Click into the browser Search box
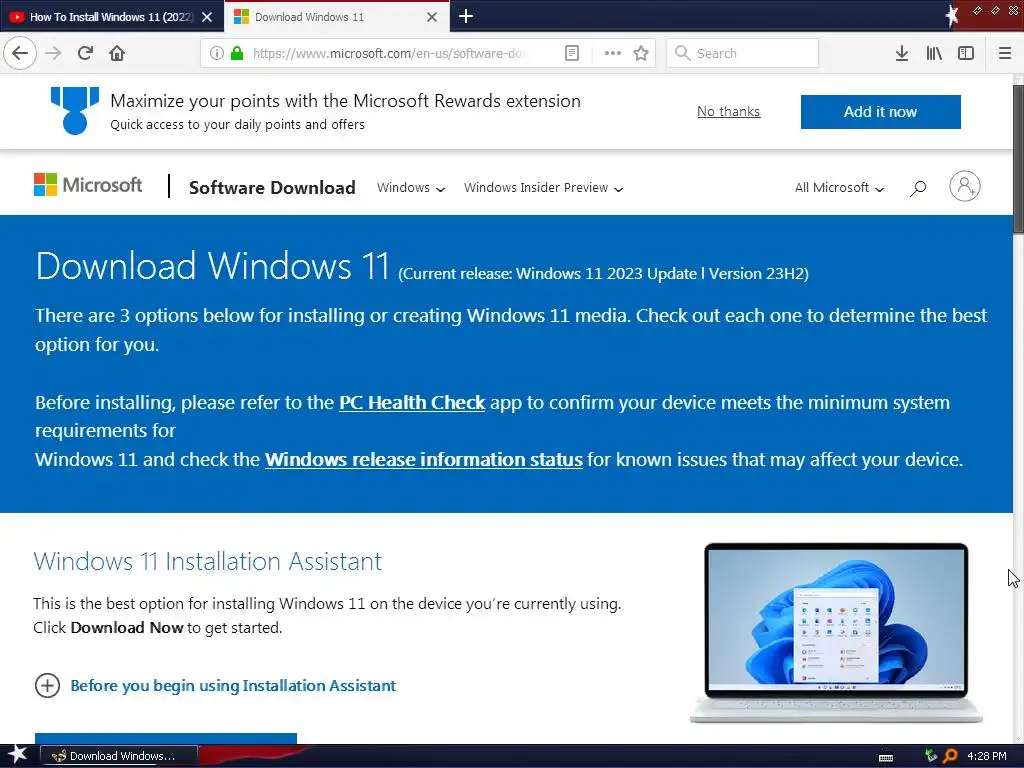The image size is (1024, 768). (742, 53)
